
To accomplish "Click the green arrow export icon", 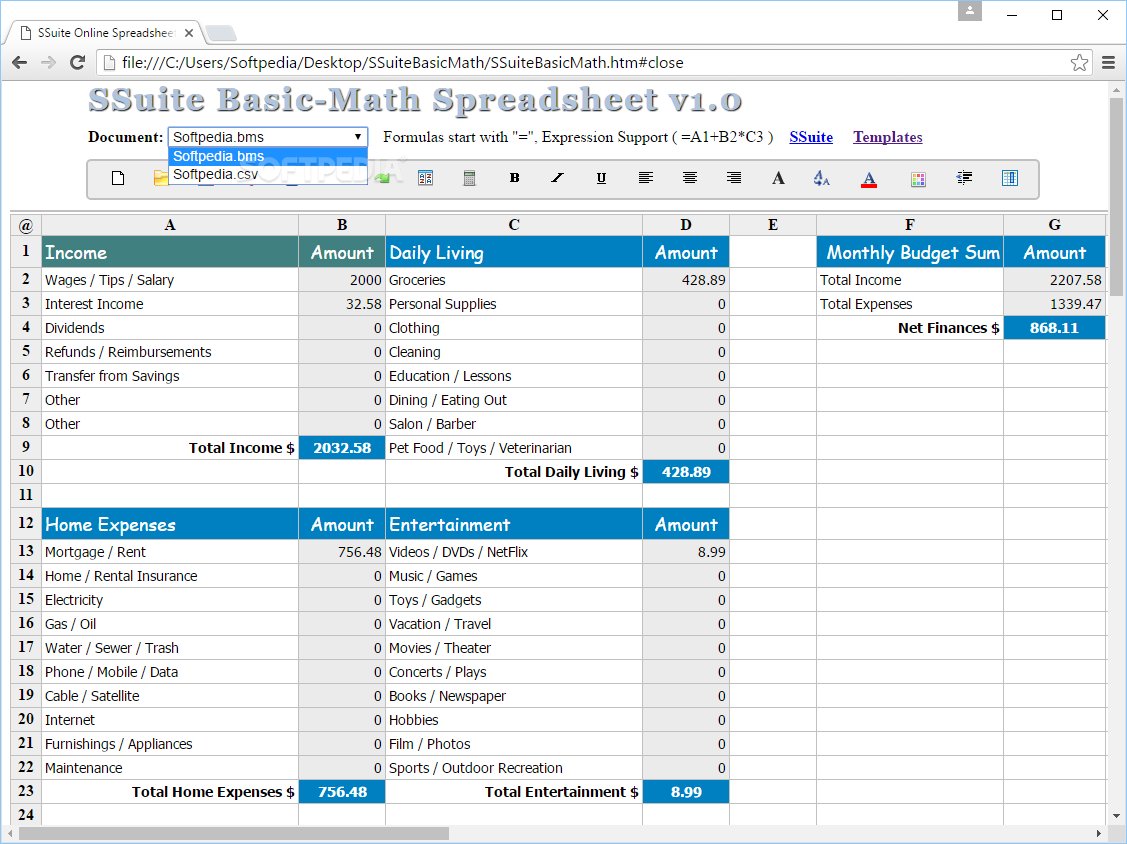I will [x=382, y=178].
